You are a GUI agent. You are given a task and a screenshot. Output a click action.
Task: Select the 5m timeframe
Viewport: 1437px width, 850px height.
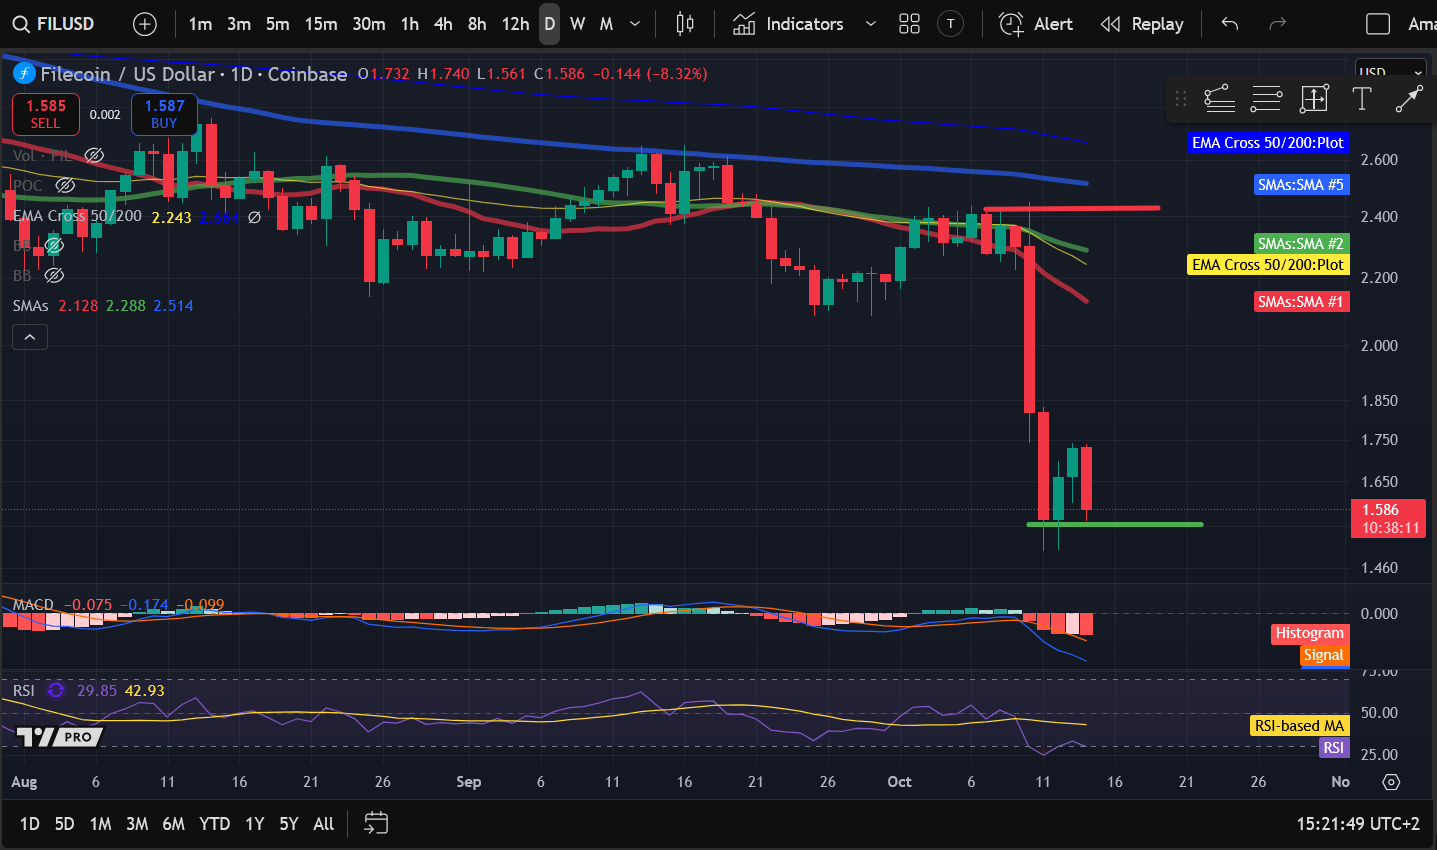coord(278,24)
